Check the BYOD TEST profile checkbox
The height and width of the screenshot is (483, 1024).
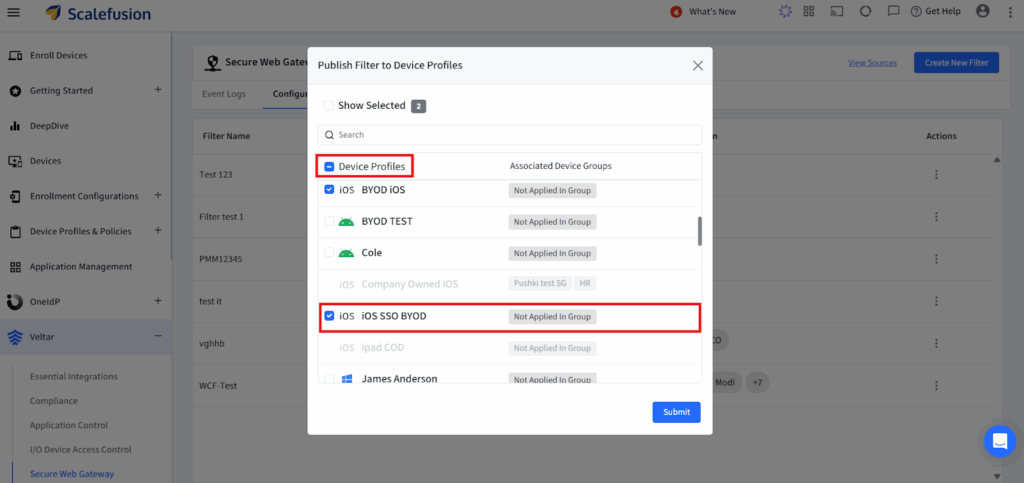click(x=329, y=221)
